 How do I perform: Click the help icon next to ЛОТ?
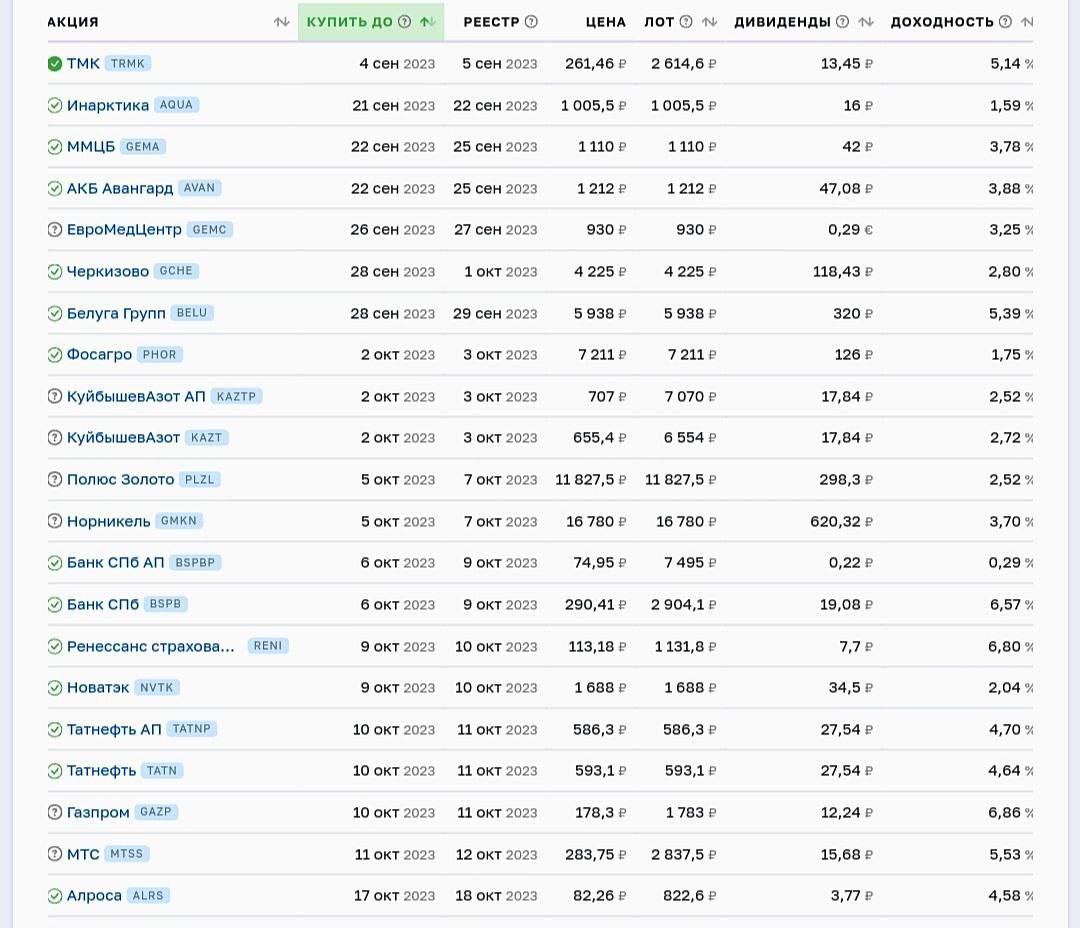click(x=686, y=22)
